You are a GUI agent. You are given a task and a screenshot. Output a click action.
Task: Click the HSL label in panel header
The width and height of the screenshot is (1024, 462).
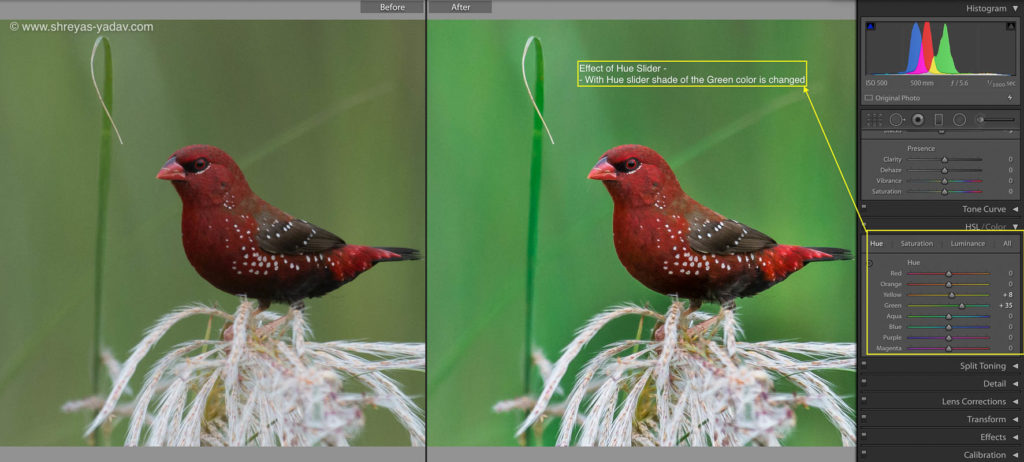(973, 227)
